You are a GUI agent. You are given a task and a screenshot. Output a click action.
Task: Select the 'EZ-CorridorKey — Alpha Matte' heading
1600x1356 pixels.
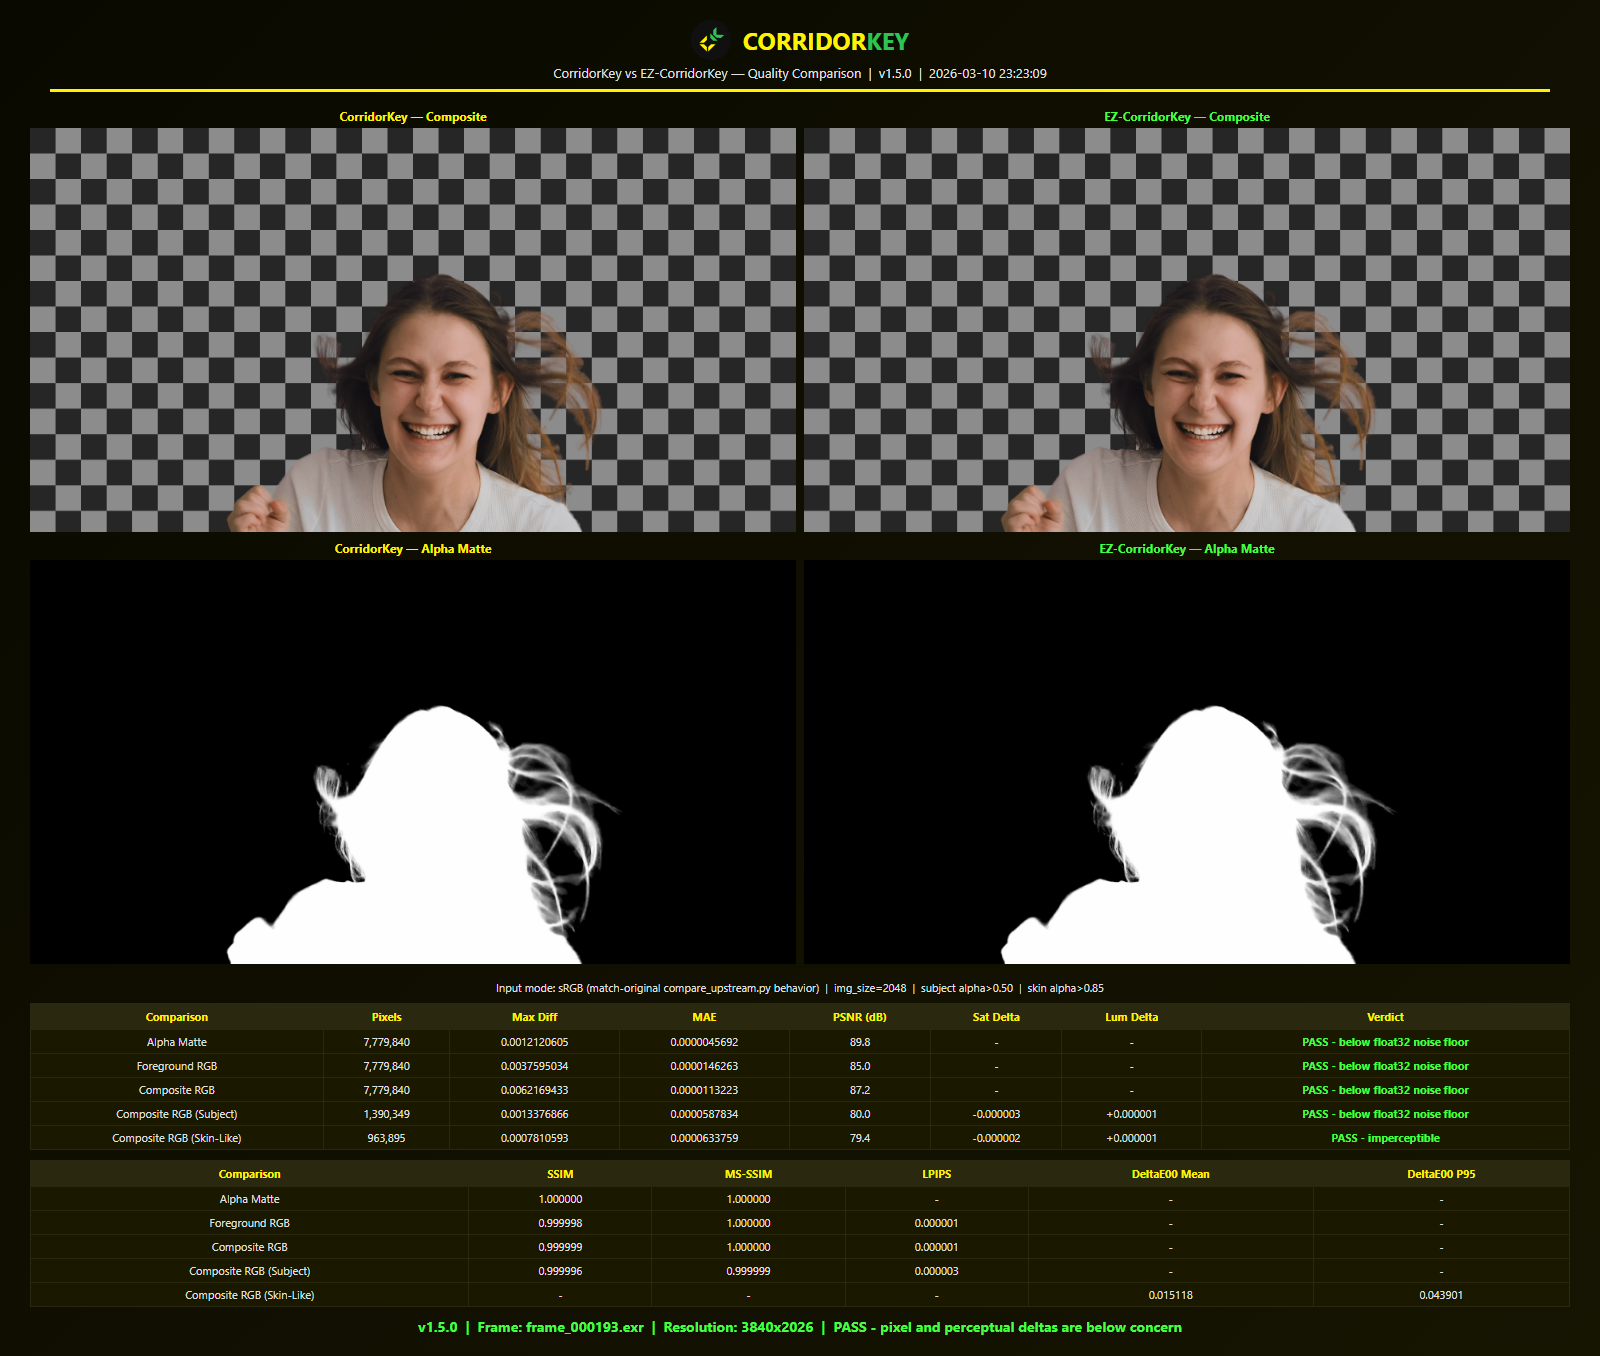click(1187, 549)
